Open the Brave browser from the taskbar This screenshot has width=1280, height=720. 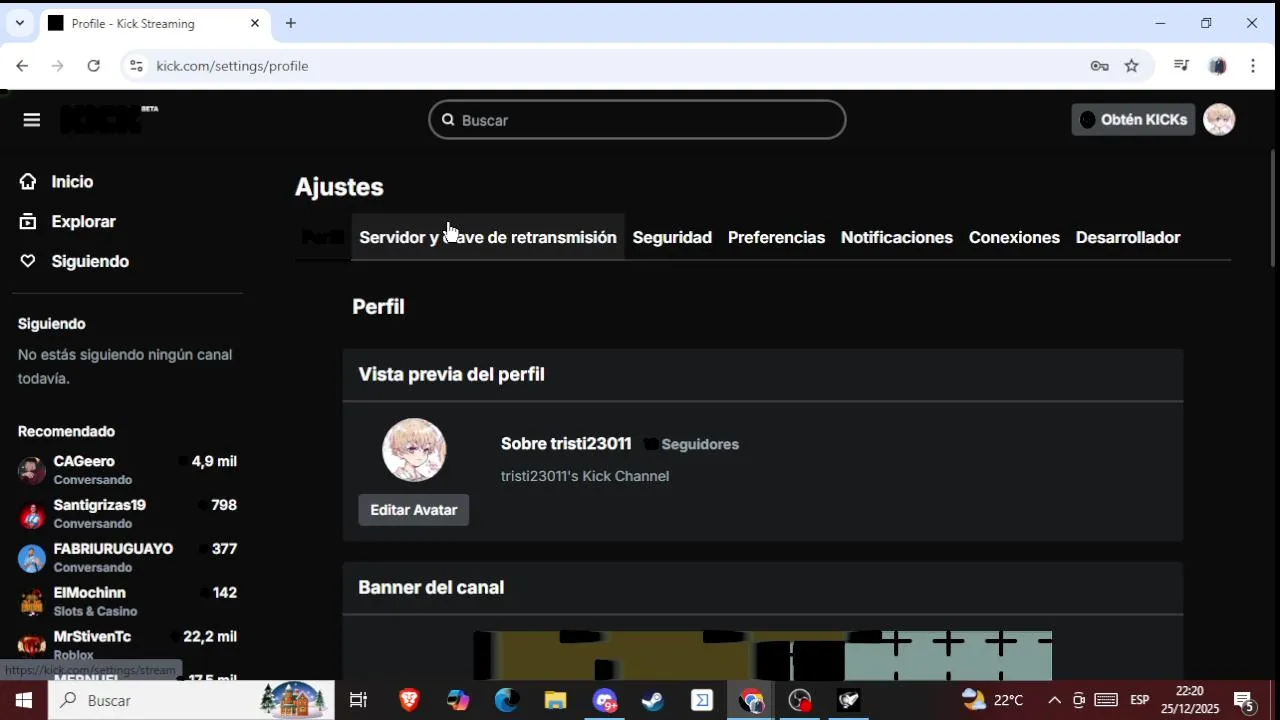click(409, 700)
